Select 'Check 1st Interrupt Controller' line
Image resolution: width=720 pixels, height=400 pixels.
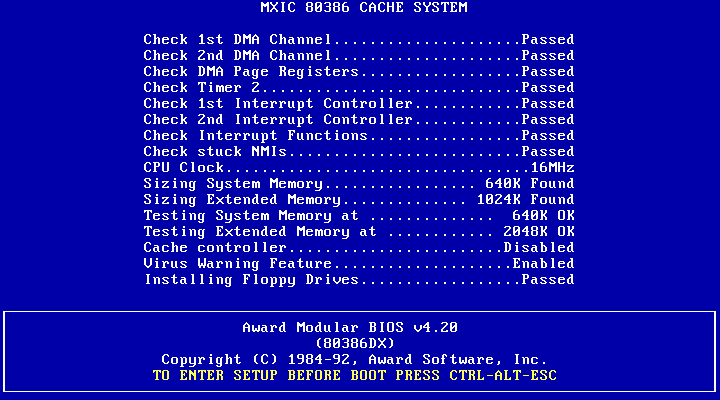tap(359, 104)
